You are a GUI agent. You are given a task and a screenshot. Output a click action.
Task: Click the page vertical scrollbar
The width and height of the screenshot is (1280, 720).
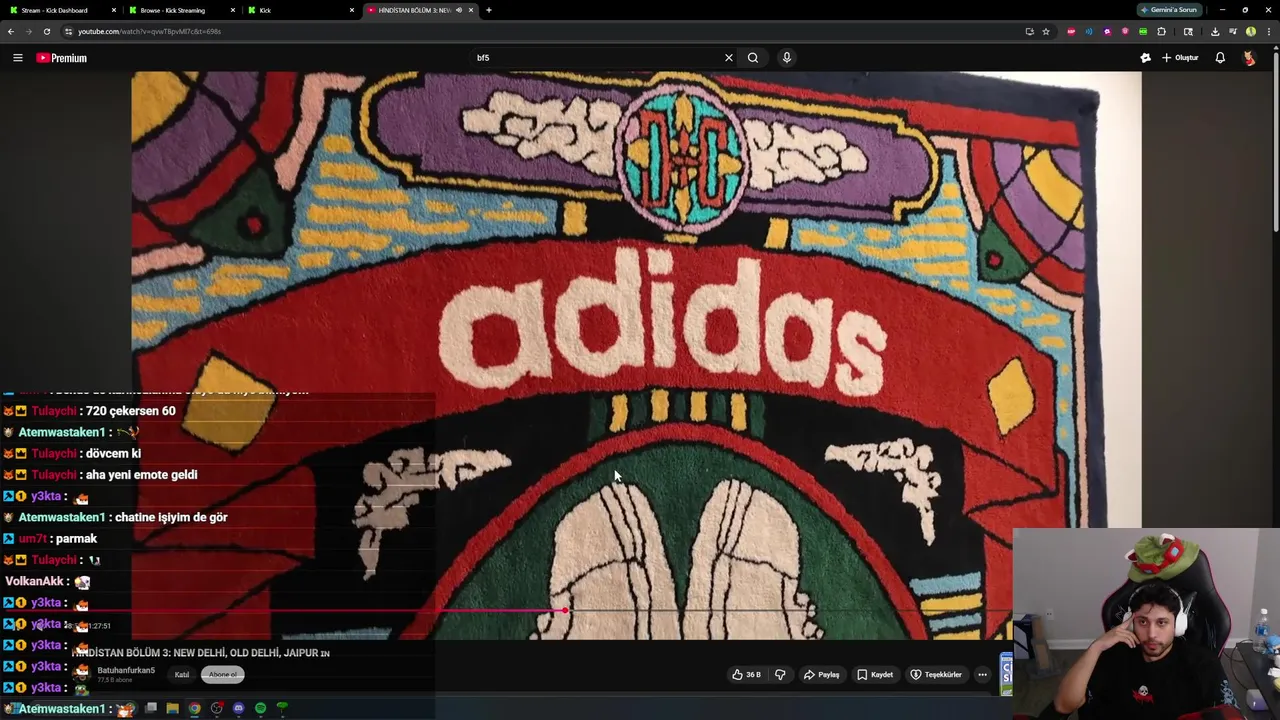point(1275,140)
